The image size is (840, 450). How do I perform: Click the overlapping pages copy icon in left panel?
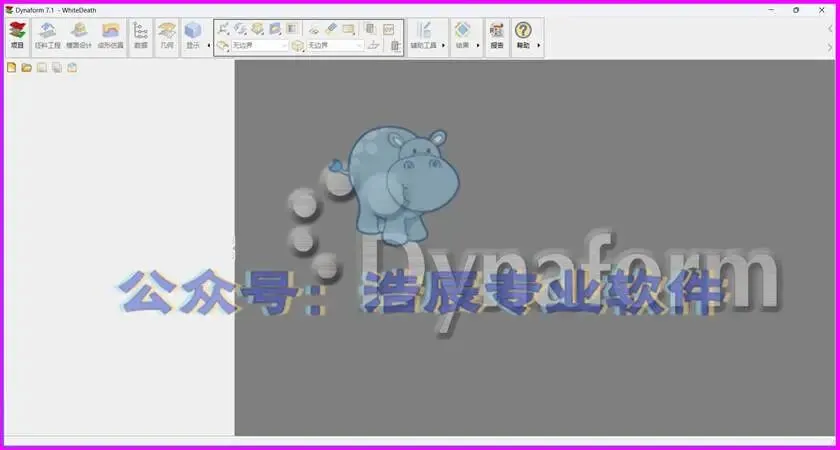pyautogui.click(x=57, y=68)
